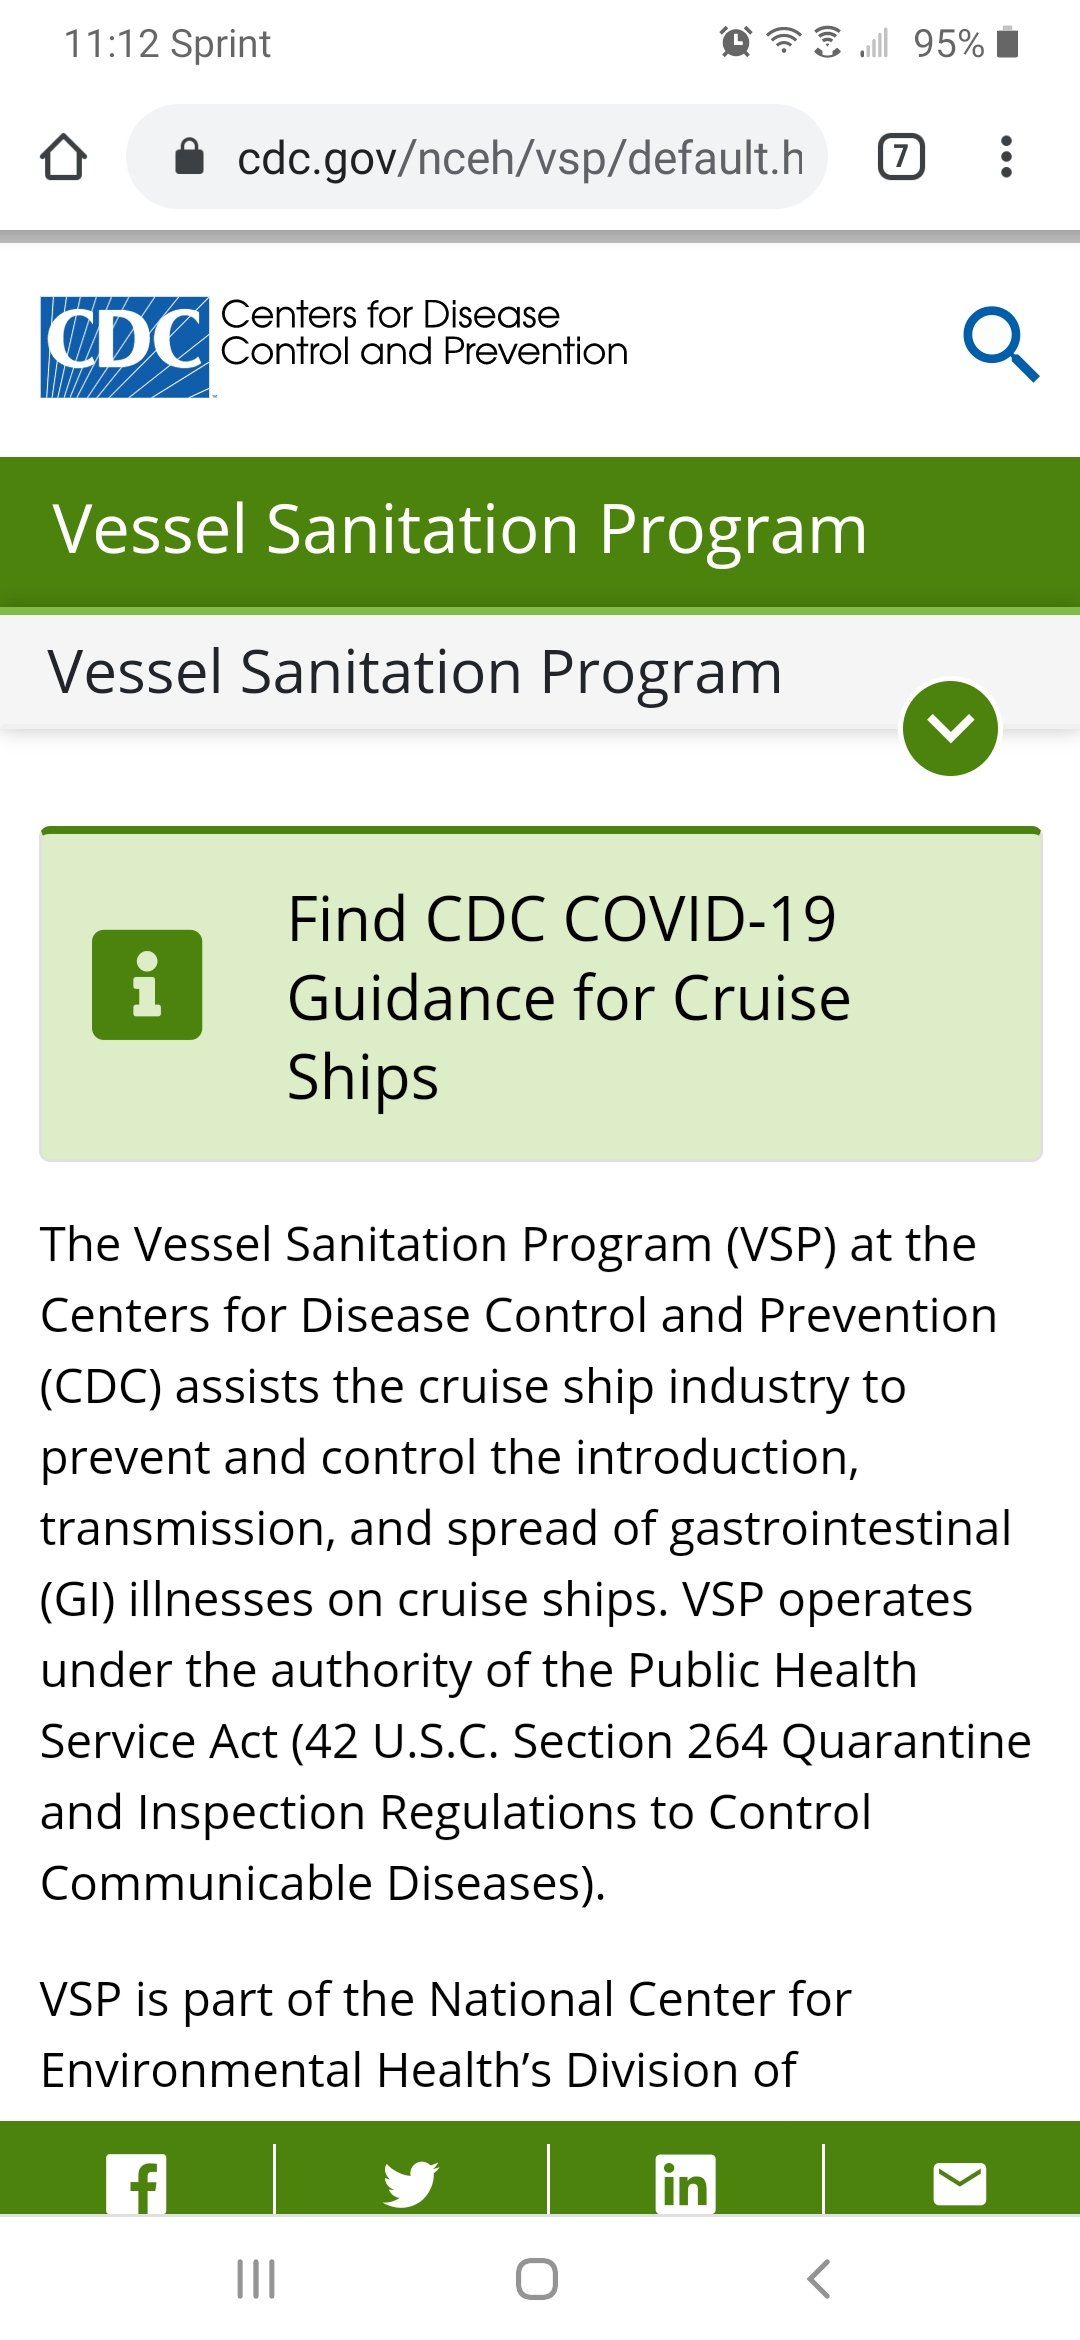Viewport: 1080px width, 2340px height.
Task: Open CDC site search magnifier
Action: coord(1000,345)
